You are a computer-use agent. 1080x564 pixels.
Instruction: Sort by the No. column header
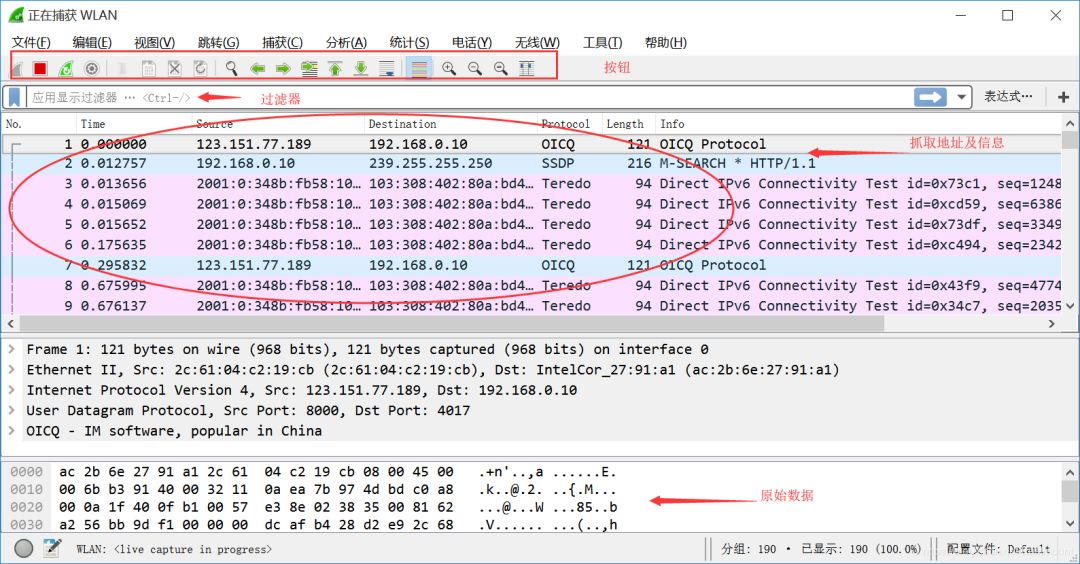coord(39,124)
